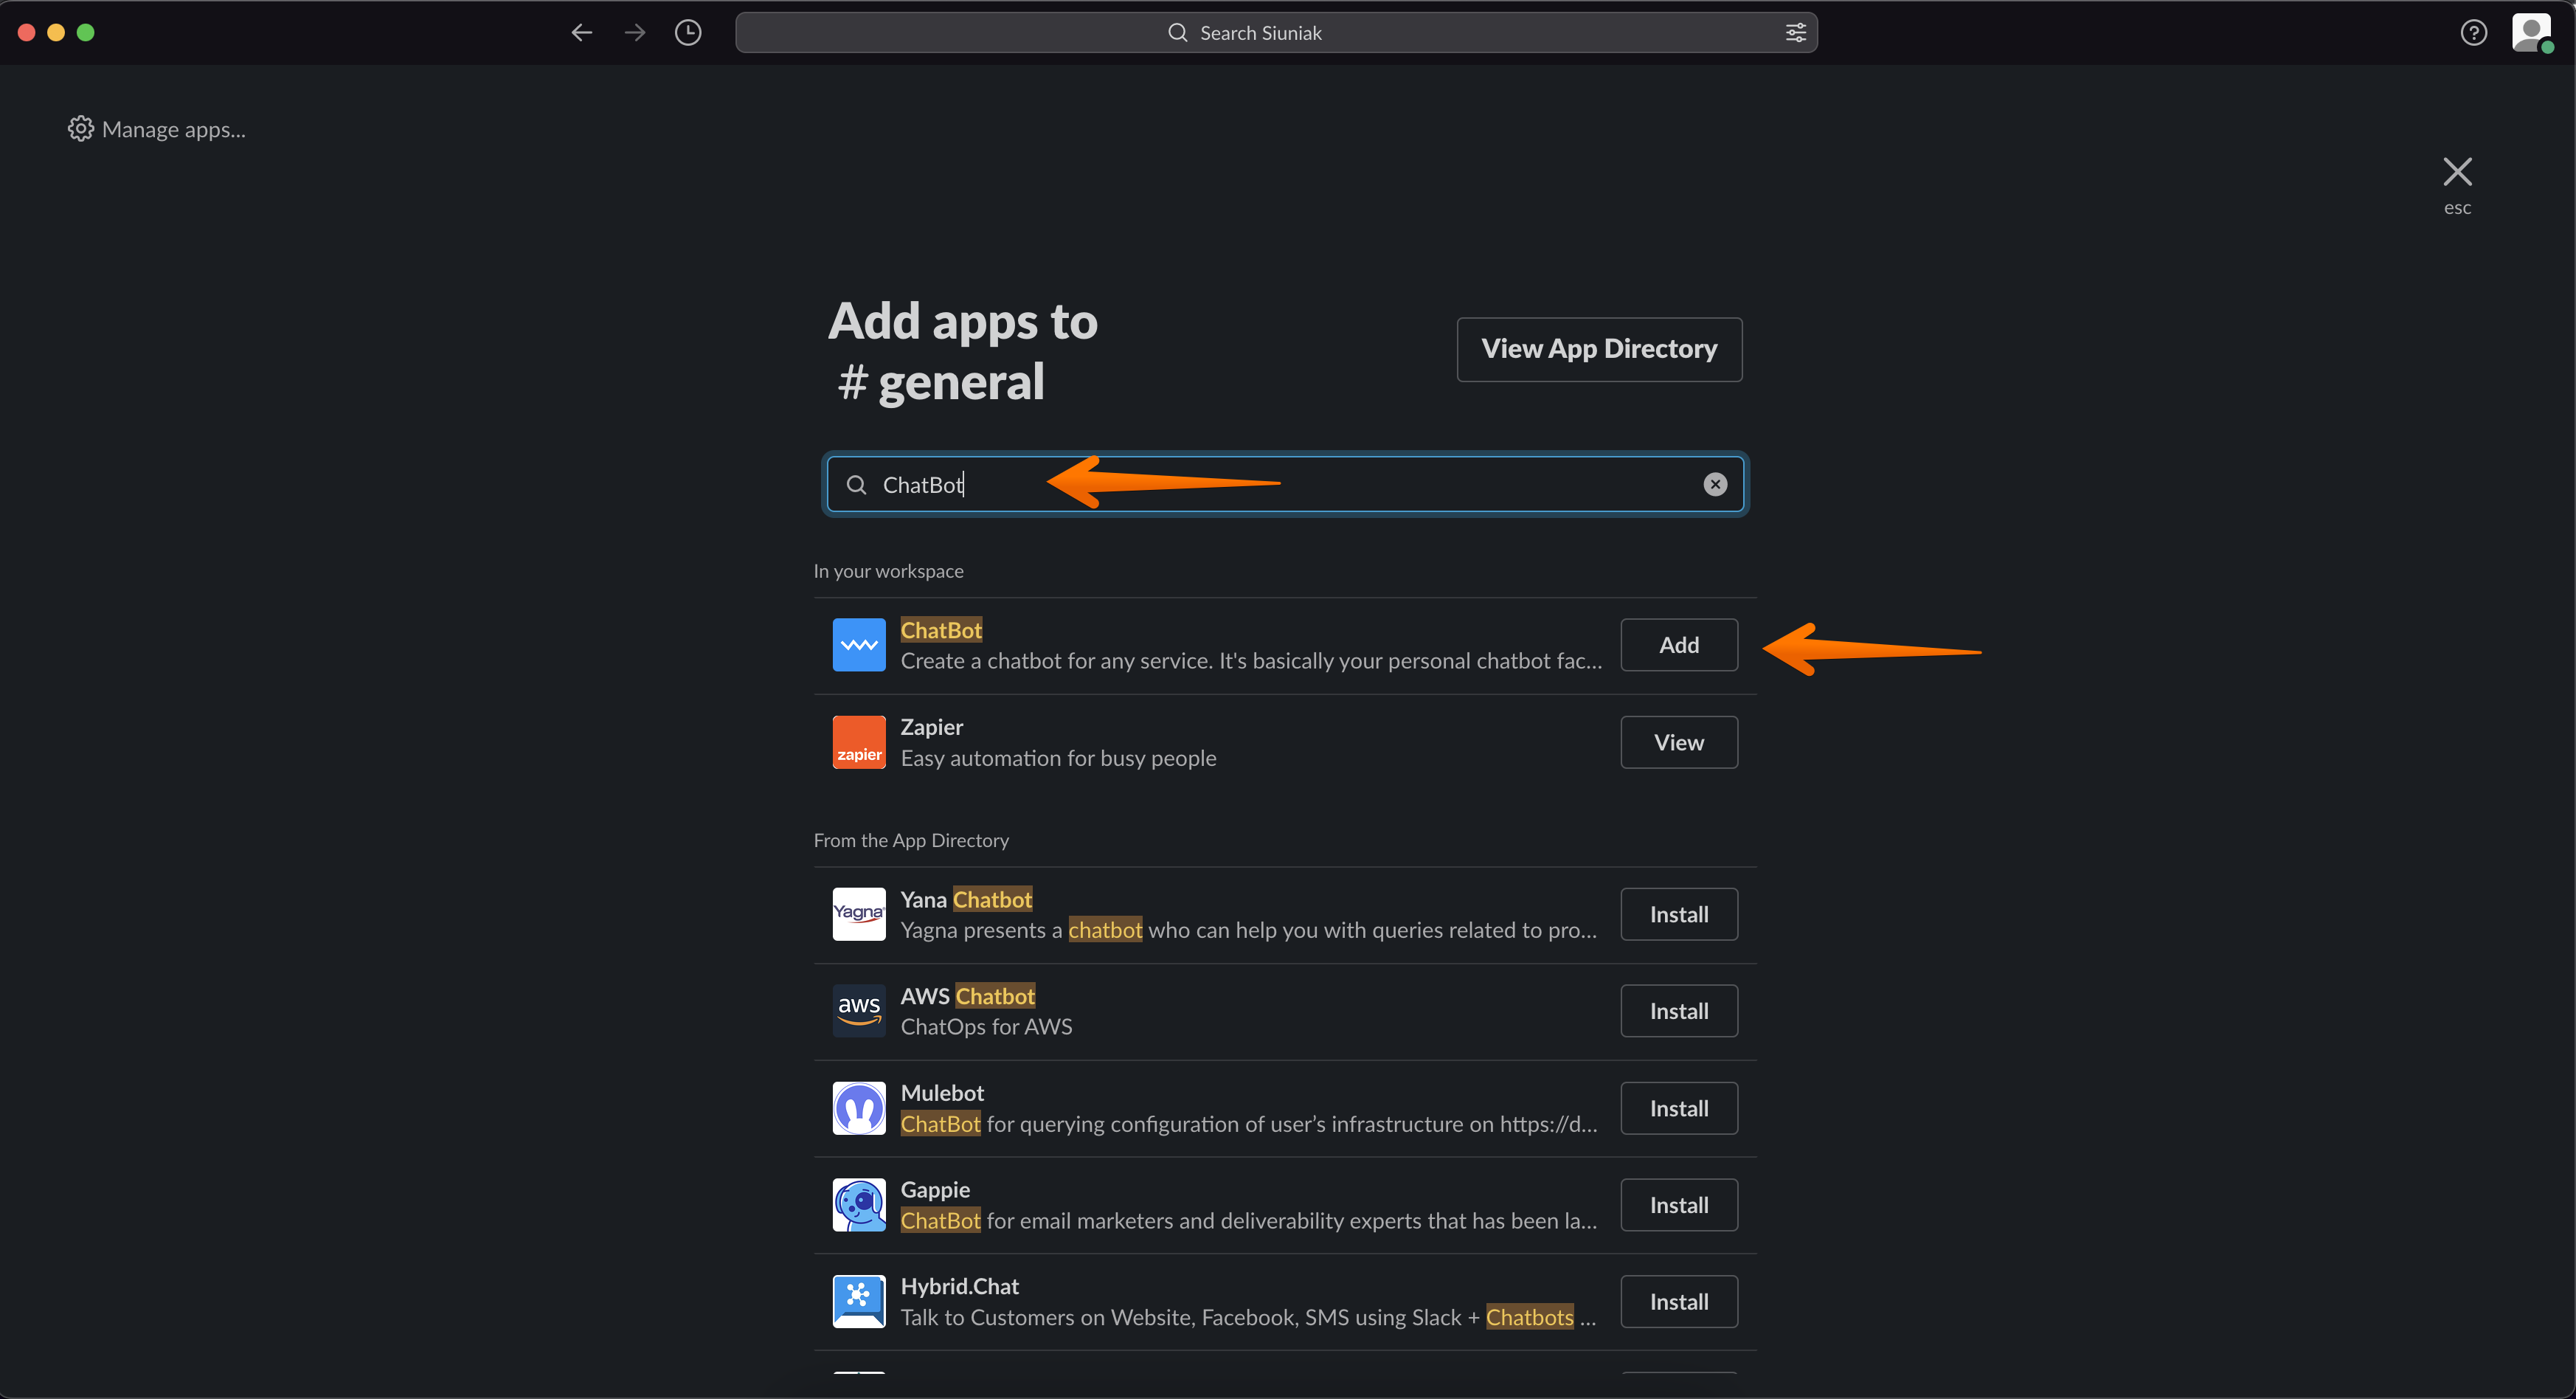Select the Zapier app title
The height and width of the screenshot is (1399, 2576).
click(931, 727)
